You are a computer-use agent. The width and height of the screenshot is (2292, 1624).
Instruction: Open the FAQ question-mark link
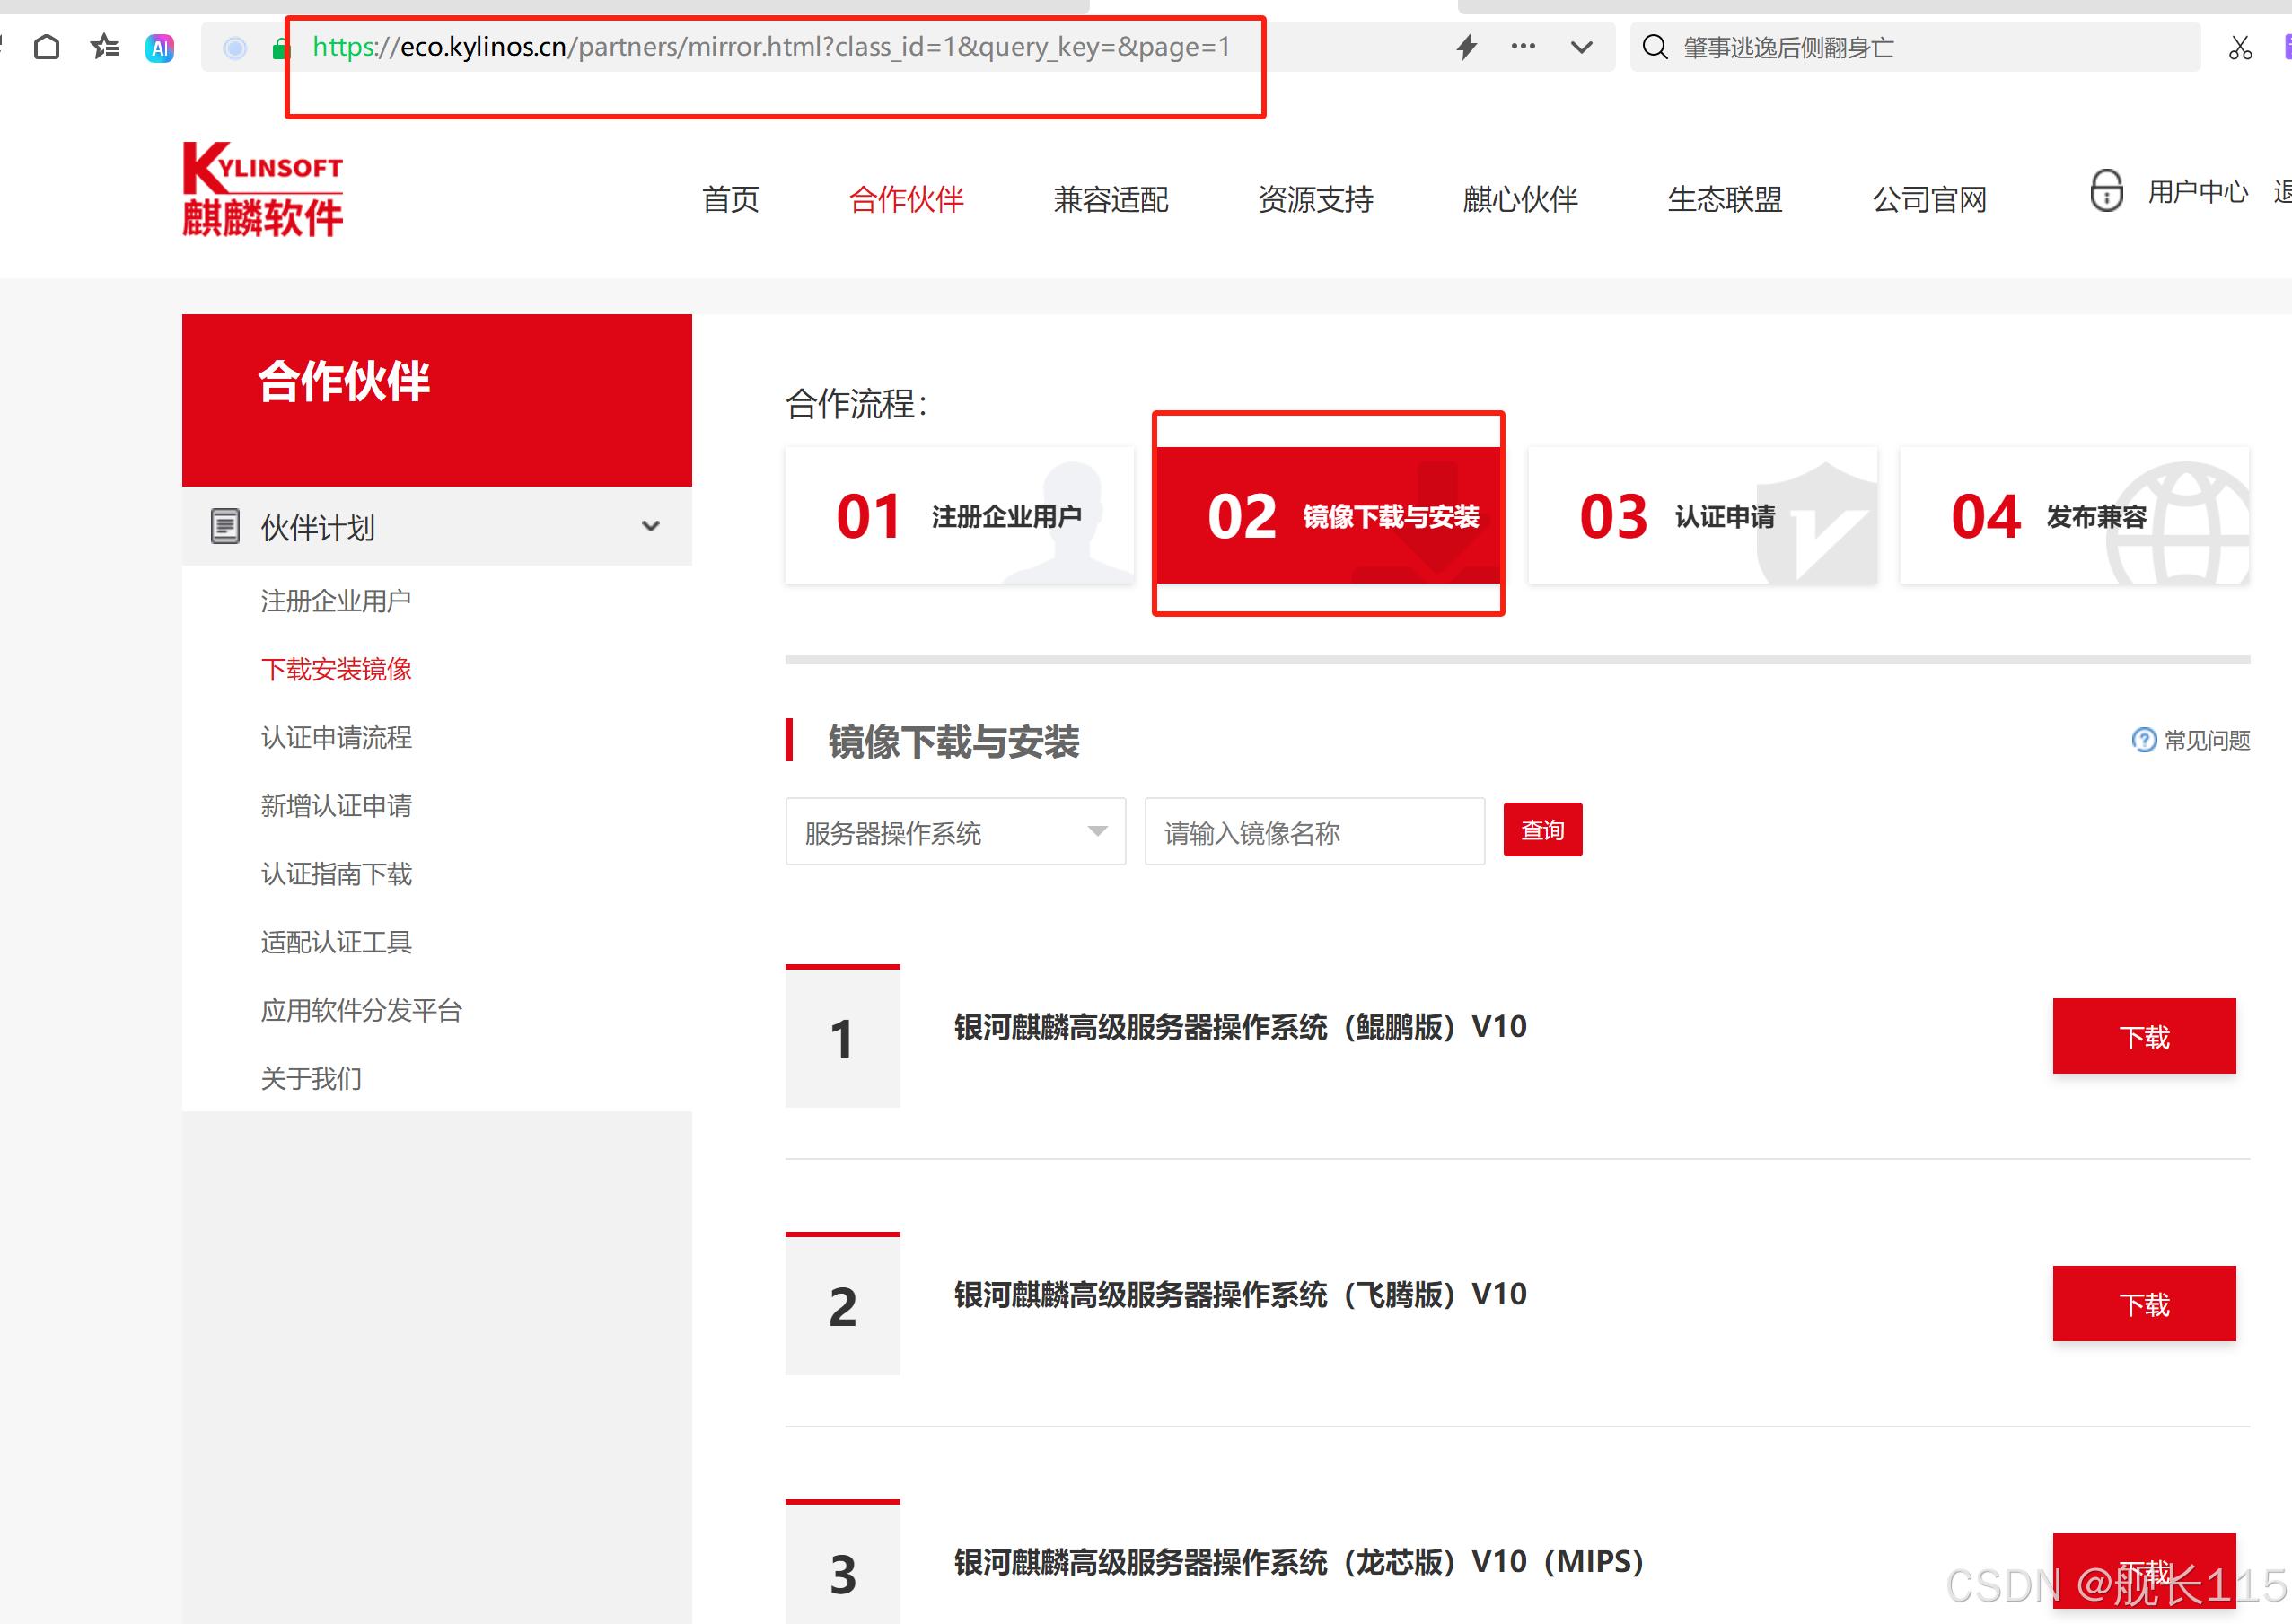tap(2144, 740)
